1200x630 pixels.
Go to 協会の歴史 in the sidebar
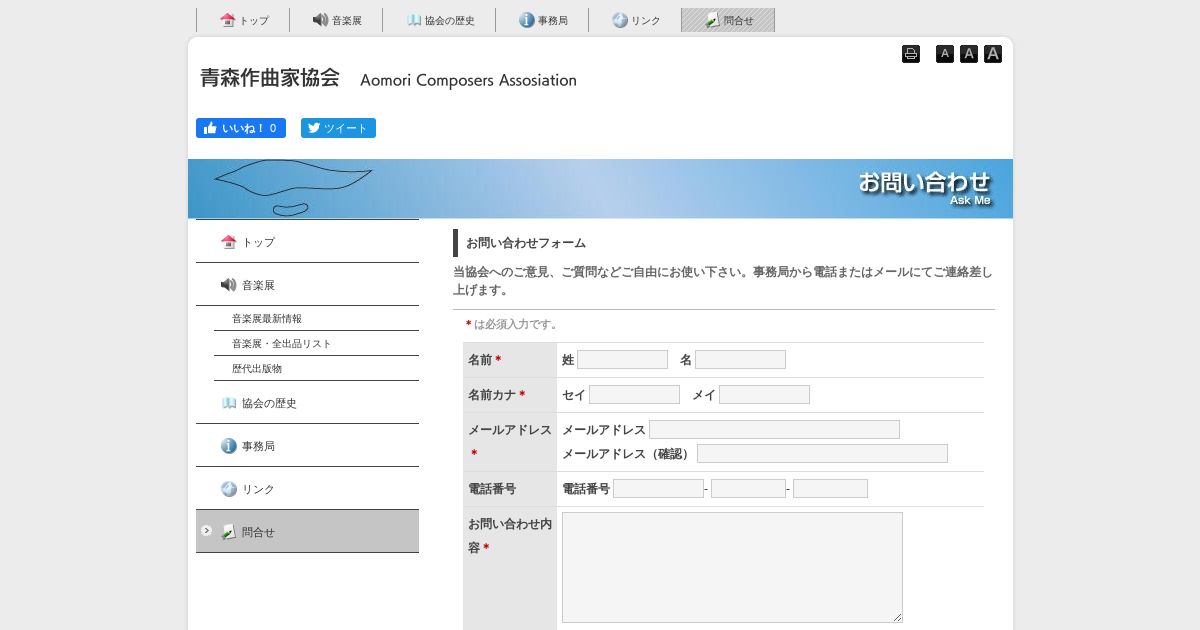click(307, 403)
